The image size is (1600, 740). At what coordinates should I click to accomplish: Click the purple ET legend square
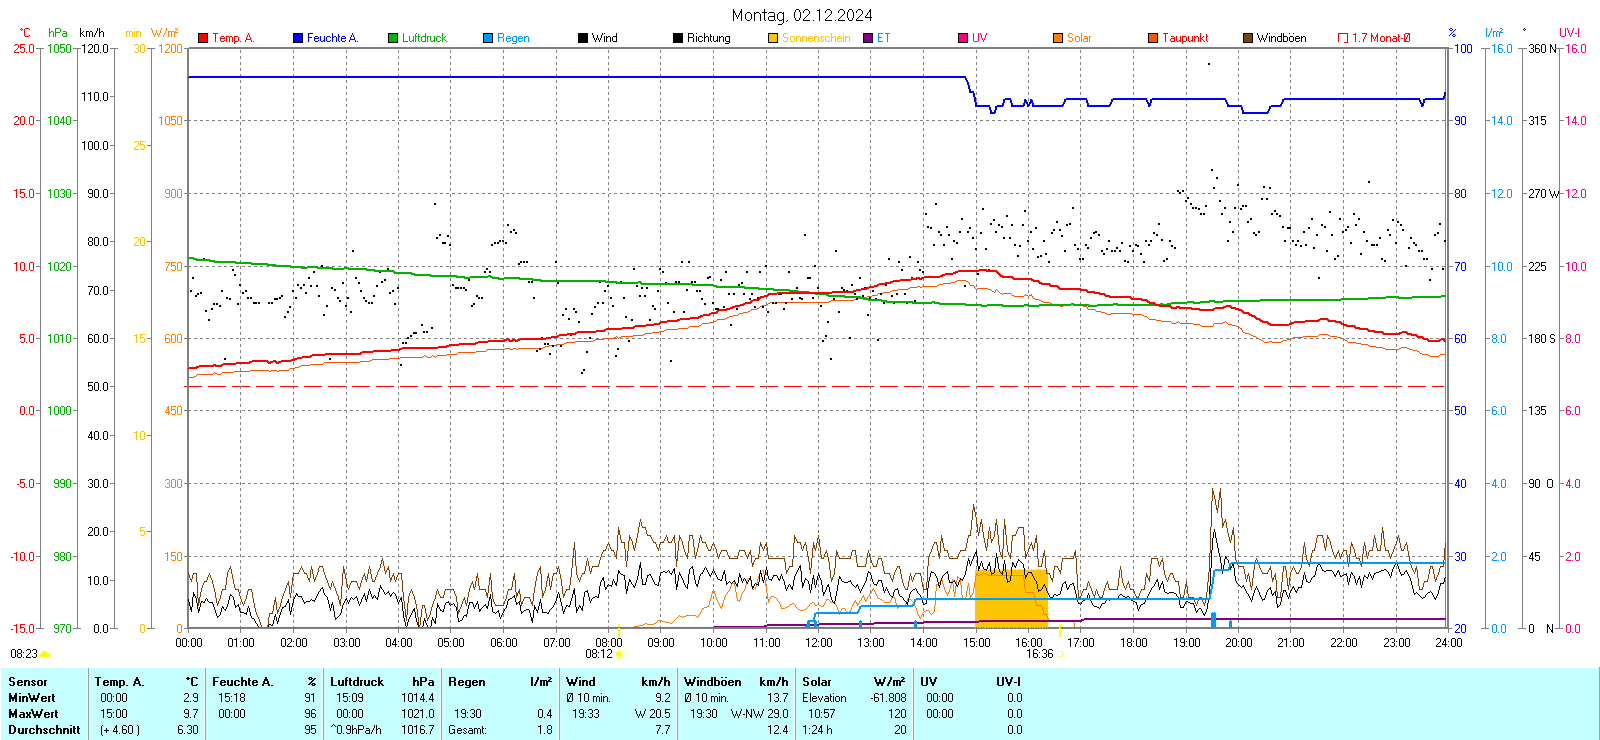point(868,38)
